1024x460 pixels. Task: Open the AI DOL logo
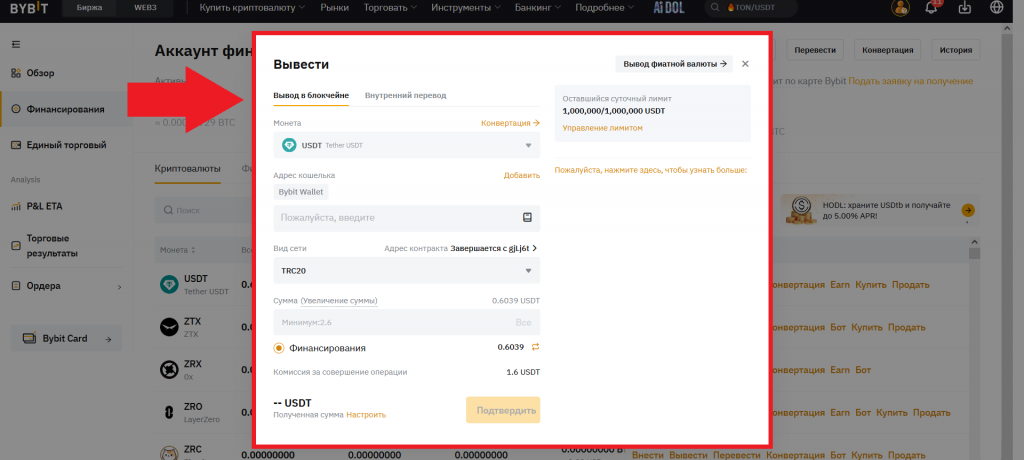tap(669, 8)
